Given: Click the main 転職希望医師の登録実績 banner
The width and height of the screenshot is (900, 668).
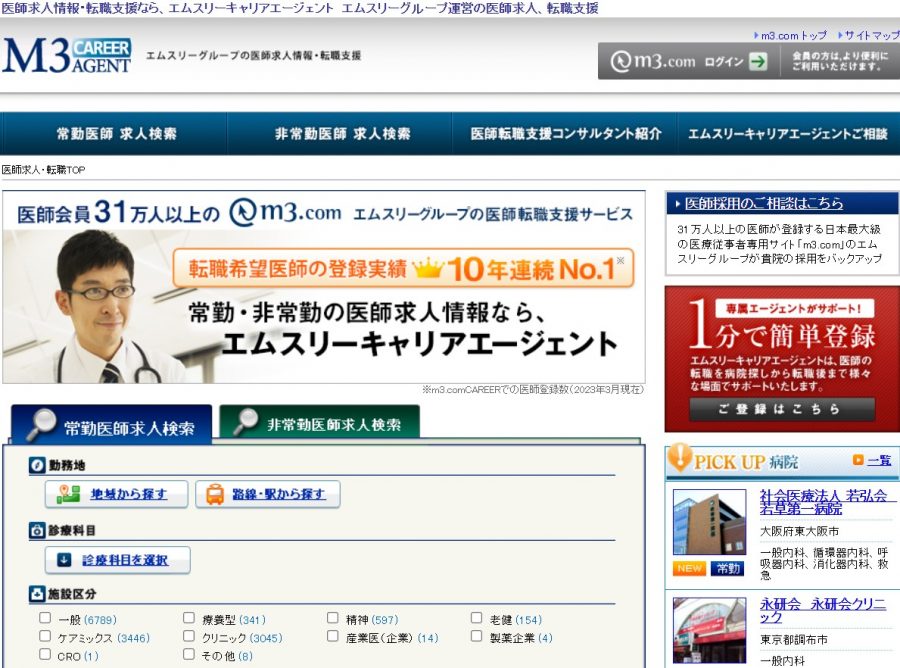Looking at the screenshot, I should point(324,287).
